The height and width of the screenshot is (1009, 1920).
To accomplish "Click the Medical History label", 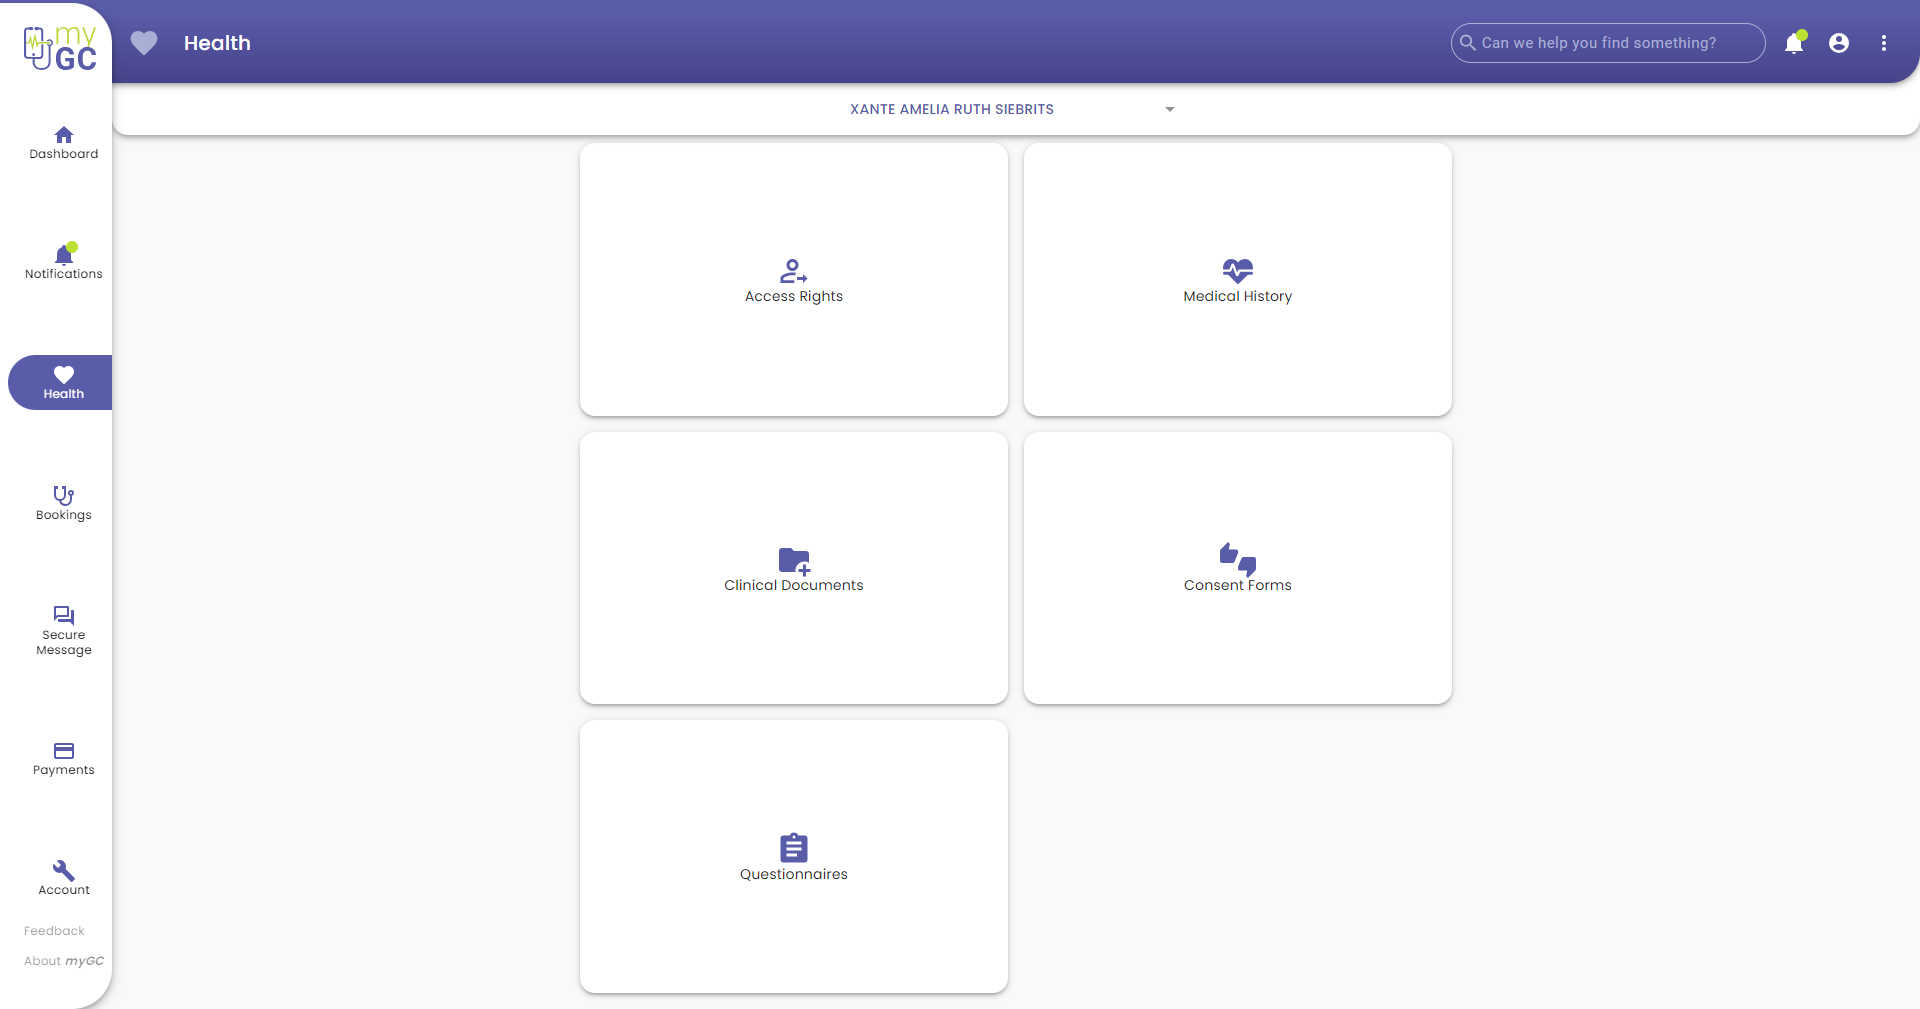I will (1237, 296).
